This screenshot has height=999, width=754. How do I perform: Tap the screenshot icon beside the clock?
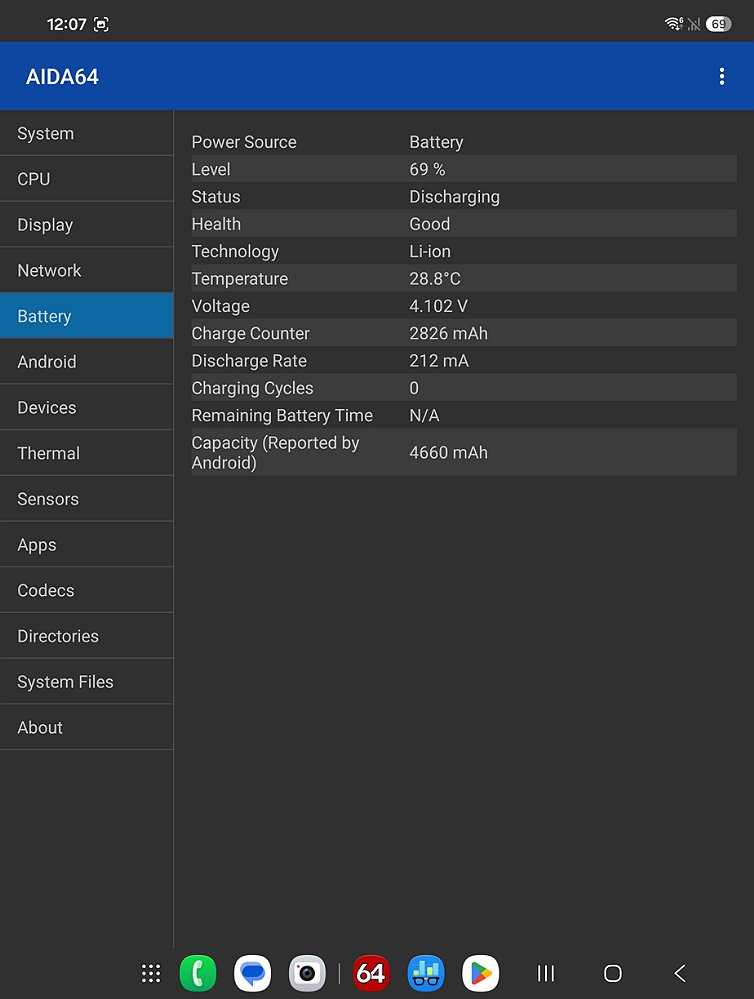(101, 24)
